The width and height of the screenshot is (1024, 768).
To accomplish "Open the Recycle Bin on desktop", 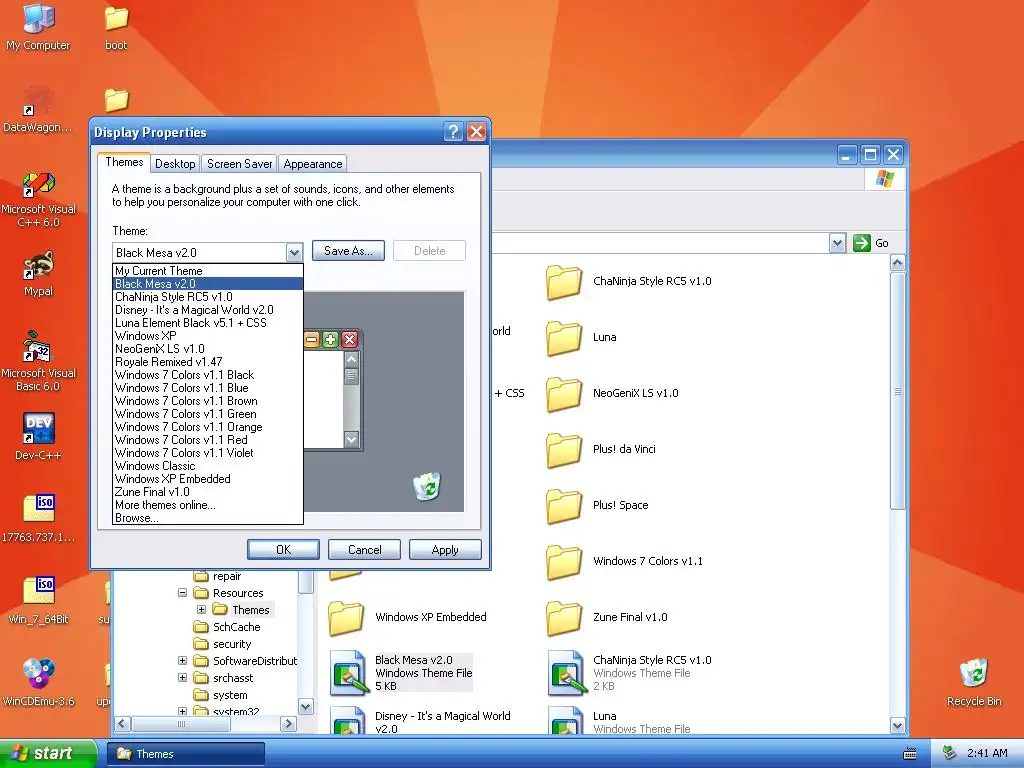I will (974, 682).
